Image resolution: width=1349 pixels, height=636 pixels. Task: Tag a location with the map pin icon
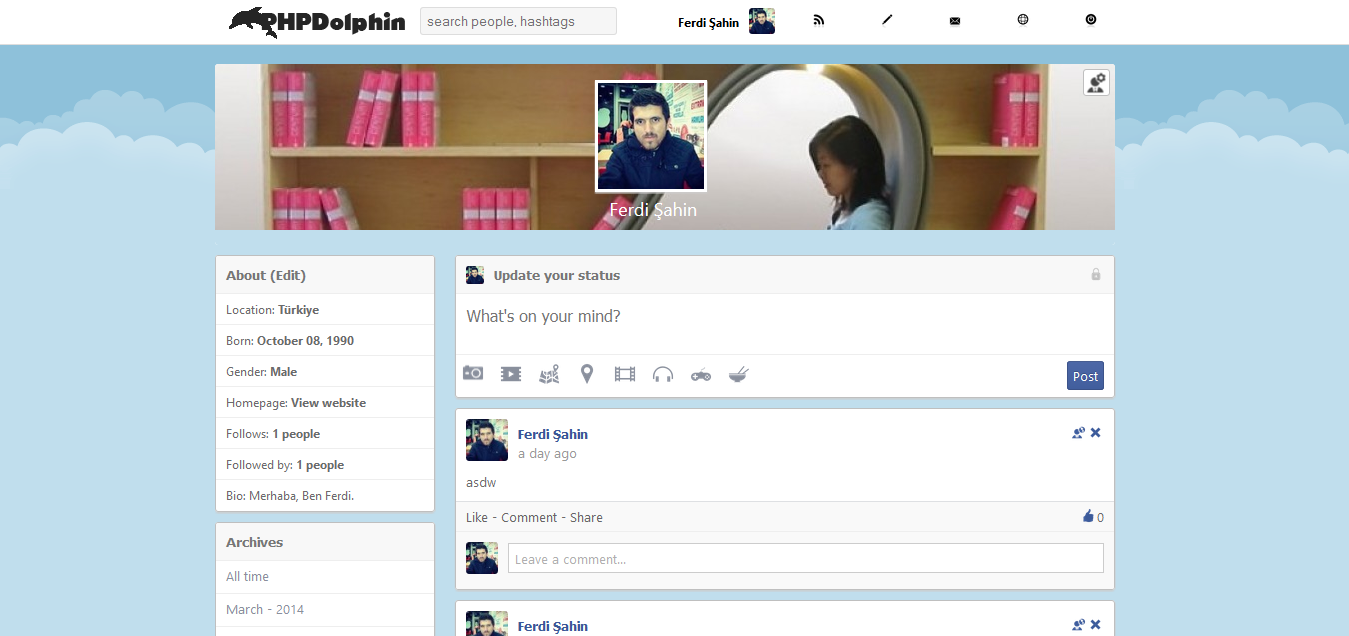click(x=587, y=372)
